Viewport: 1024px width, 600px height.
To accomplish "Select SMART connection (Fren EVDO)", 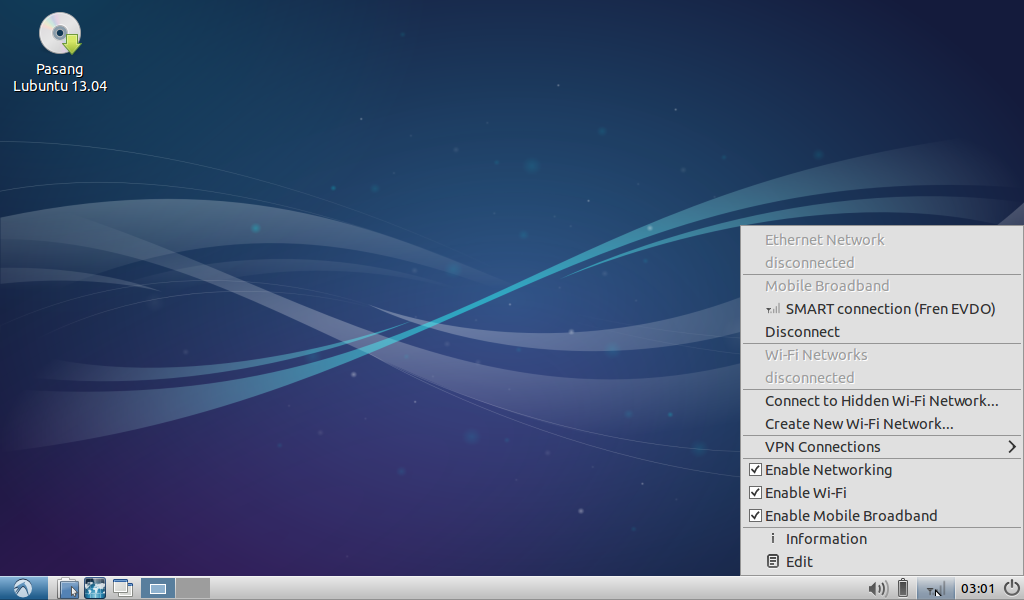I will coord(882,309).
